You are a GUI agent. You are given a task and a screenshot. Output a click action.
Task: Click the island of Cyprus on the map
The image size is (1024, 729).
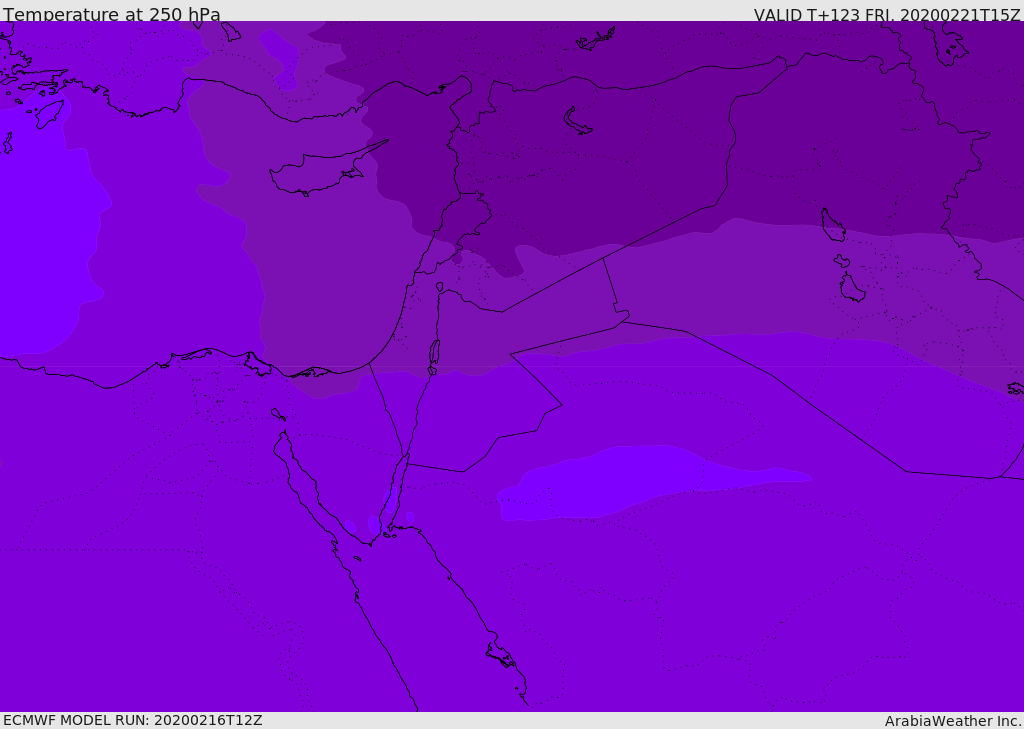tap(320, 172)
